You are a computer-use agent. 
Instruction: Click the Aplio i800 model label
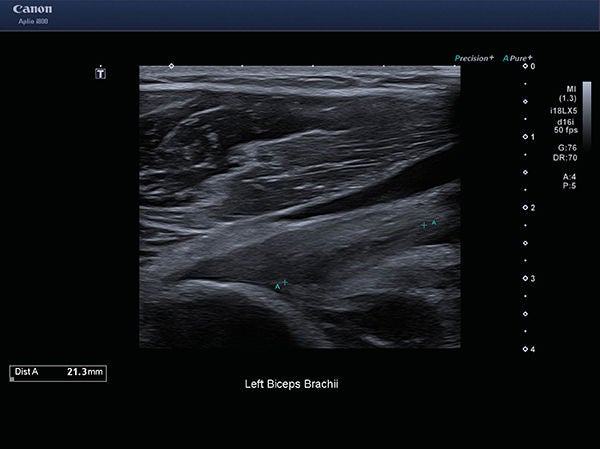point(33,21)
